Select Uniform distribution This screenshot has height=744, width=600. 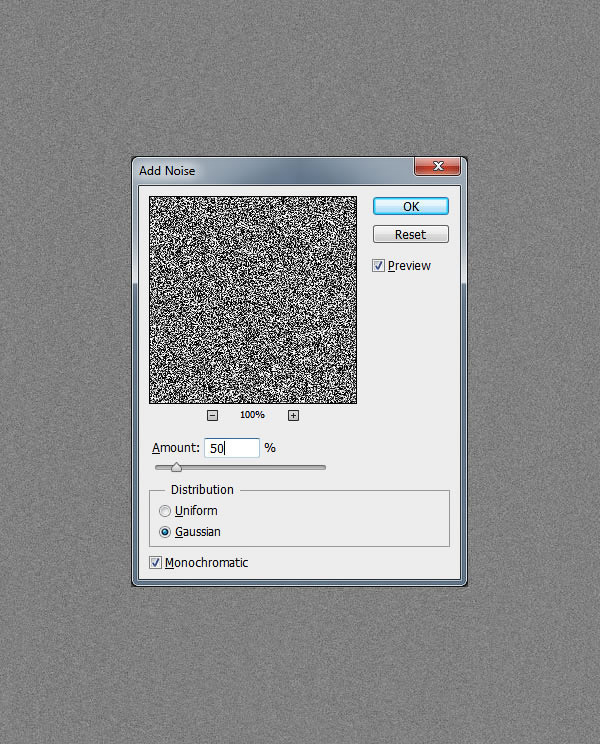[165, 511]
